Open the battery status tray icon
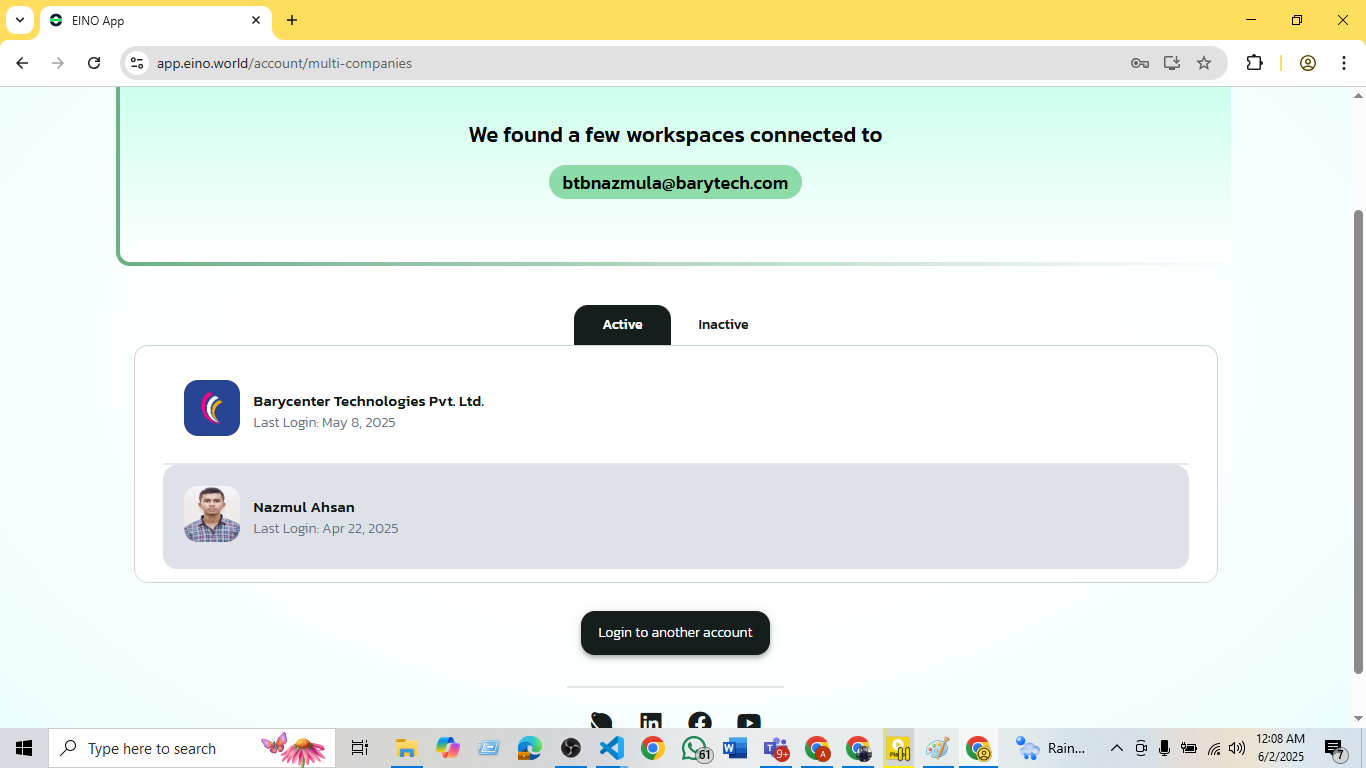Screen dimensions: 1366x768 pyautogui.click(x=1189, y=748)
